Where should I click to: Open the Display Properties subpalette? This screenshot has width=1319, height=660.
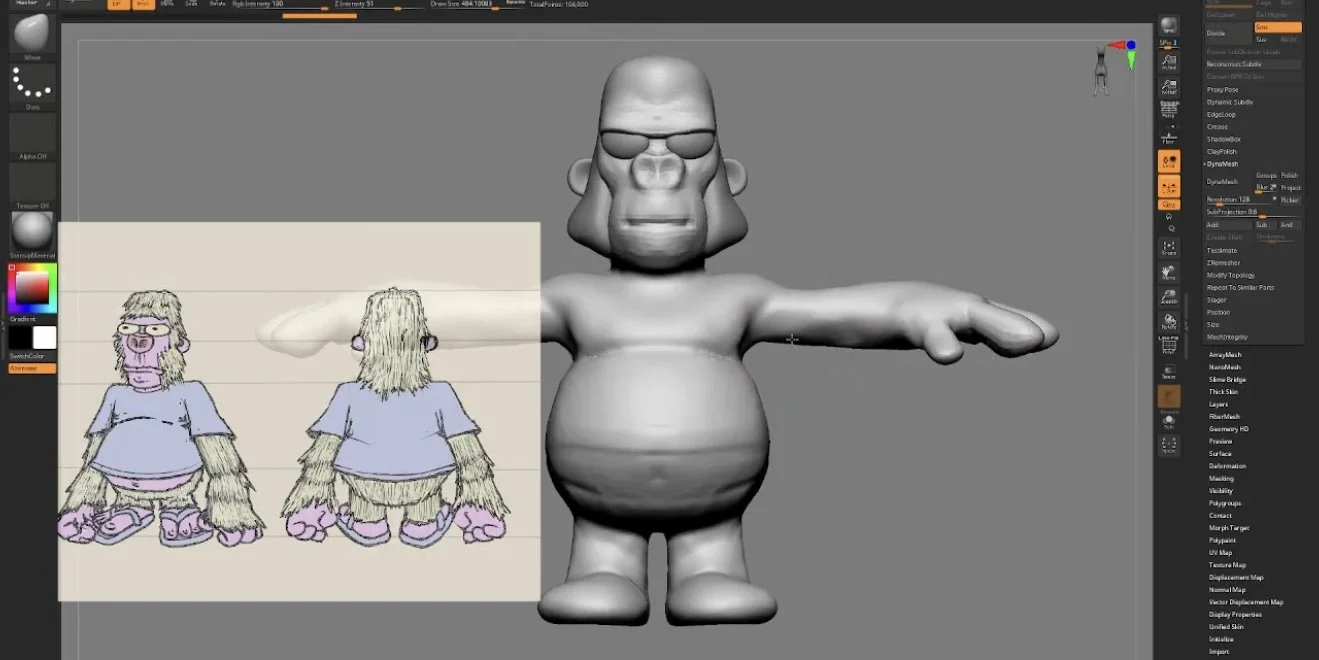pyautogui.click(x=1235, y=614)
